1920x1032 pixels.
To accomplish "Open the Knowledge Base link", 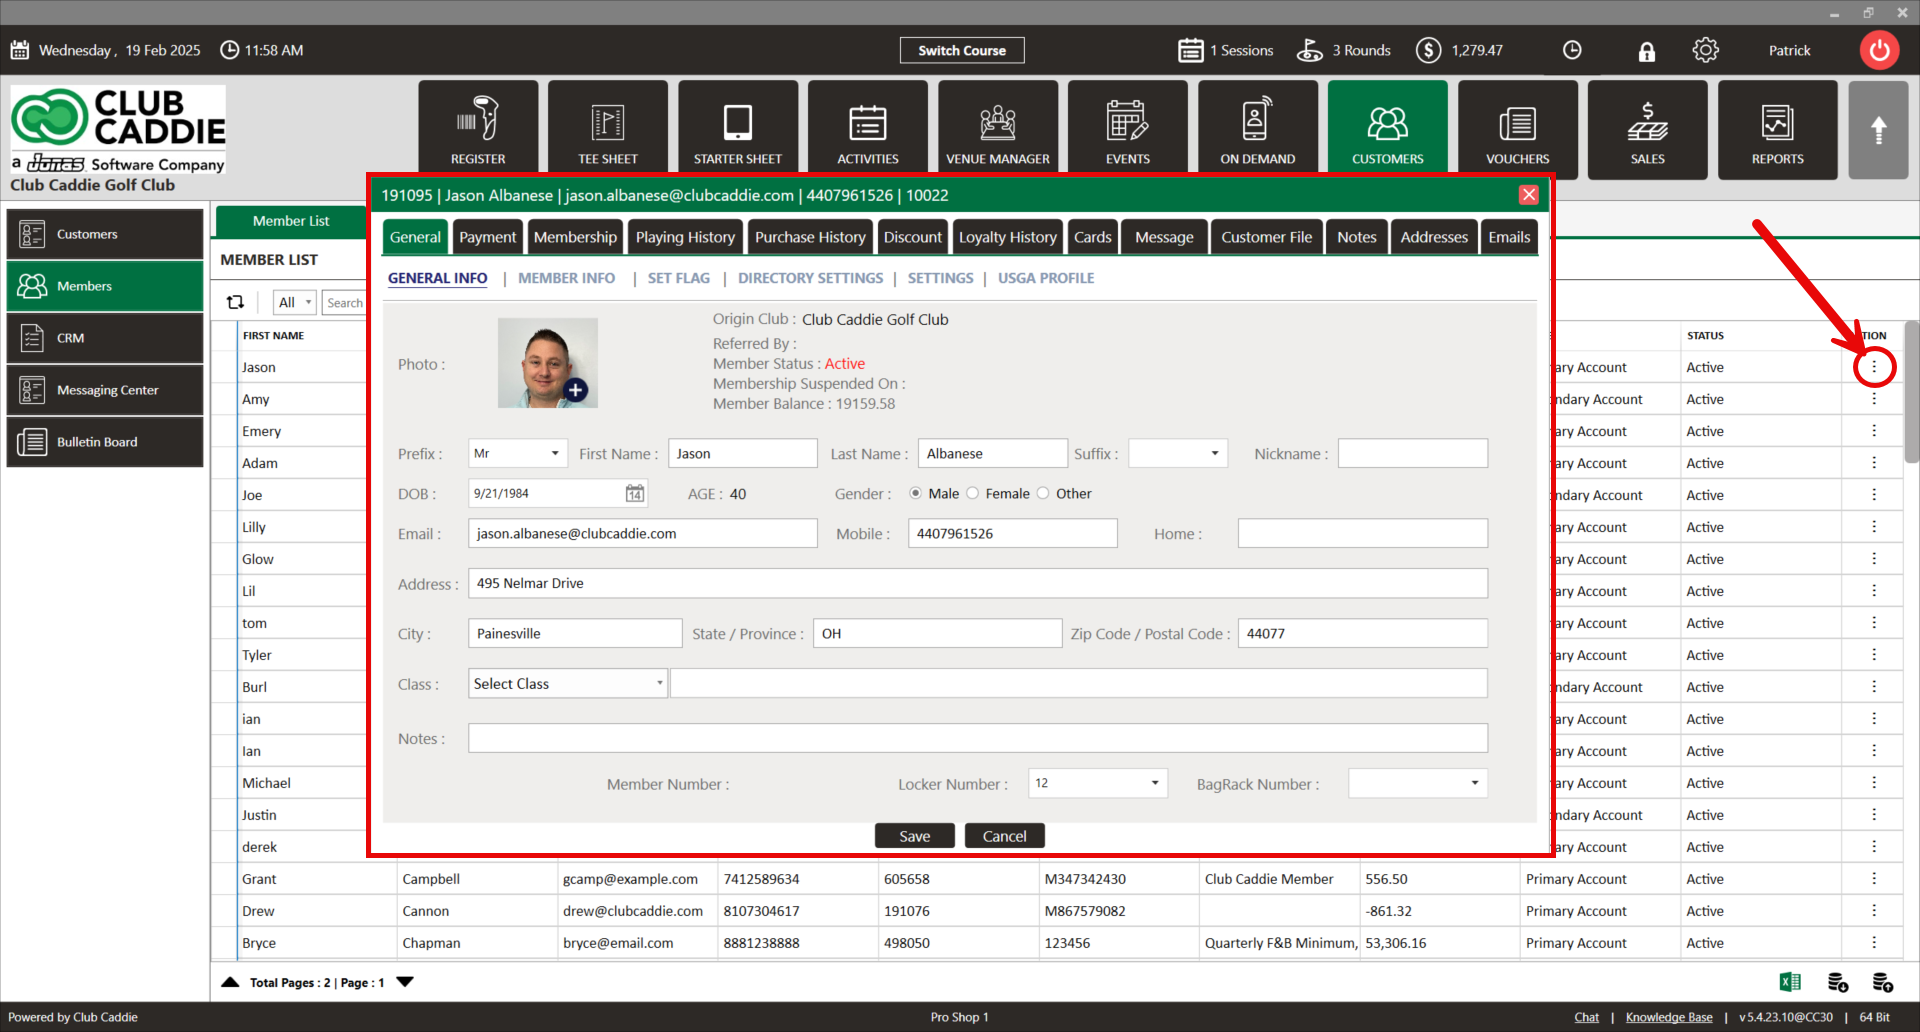I will click(1669, 1017).
